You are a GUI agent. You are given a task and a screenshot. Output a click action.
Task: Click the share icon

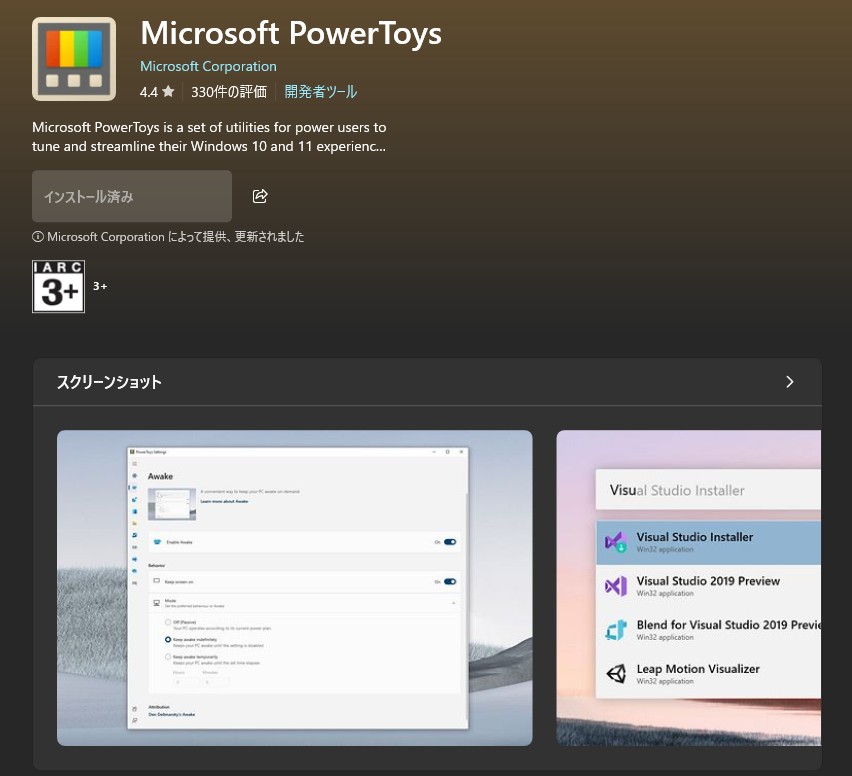tap(260, 196)
